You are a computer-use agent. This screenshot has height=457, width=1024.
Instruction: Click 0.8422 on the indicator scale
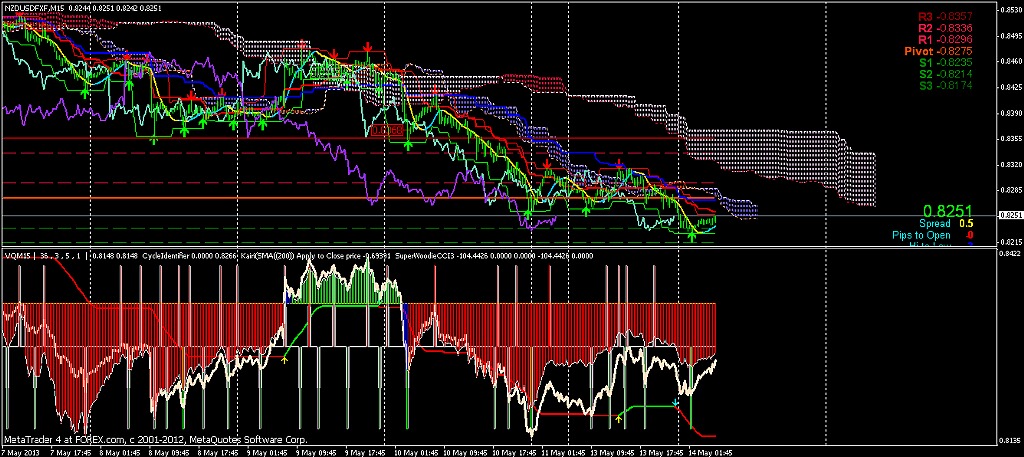[1010, 253]
